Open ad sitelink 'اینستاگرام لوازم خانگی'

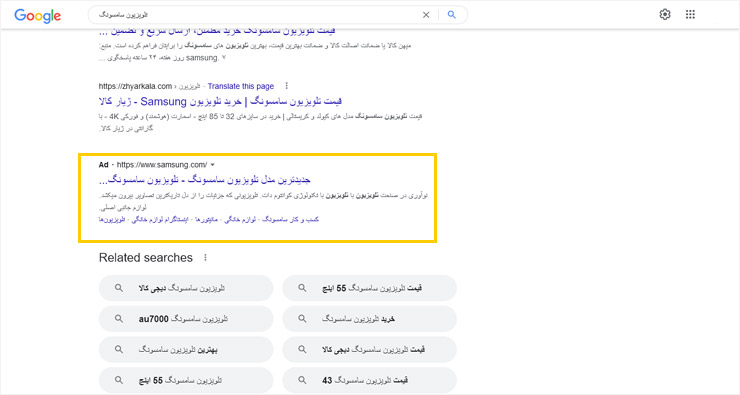160,219
